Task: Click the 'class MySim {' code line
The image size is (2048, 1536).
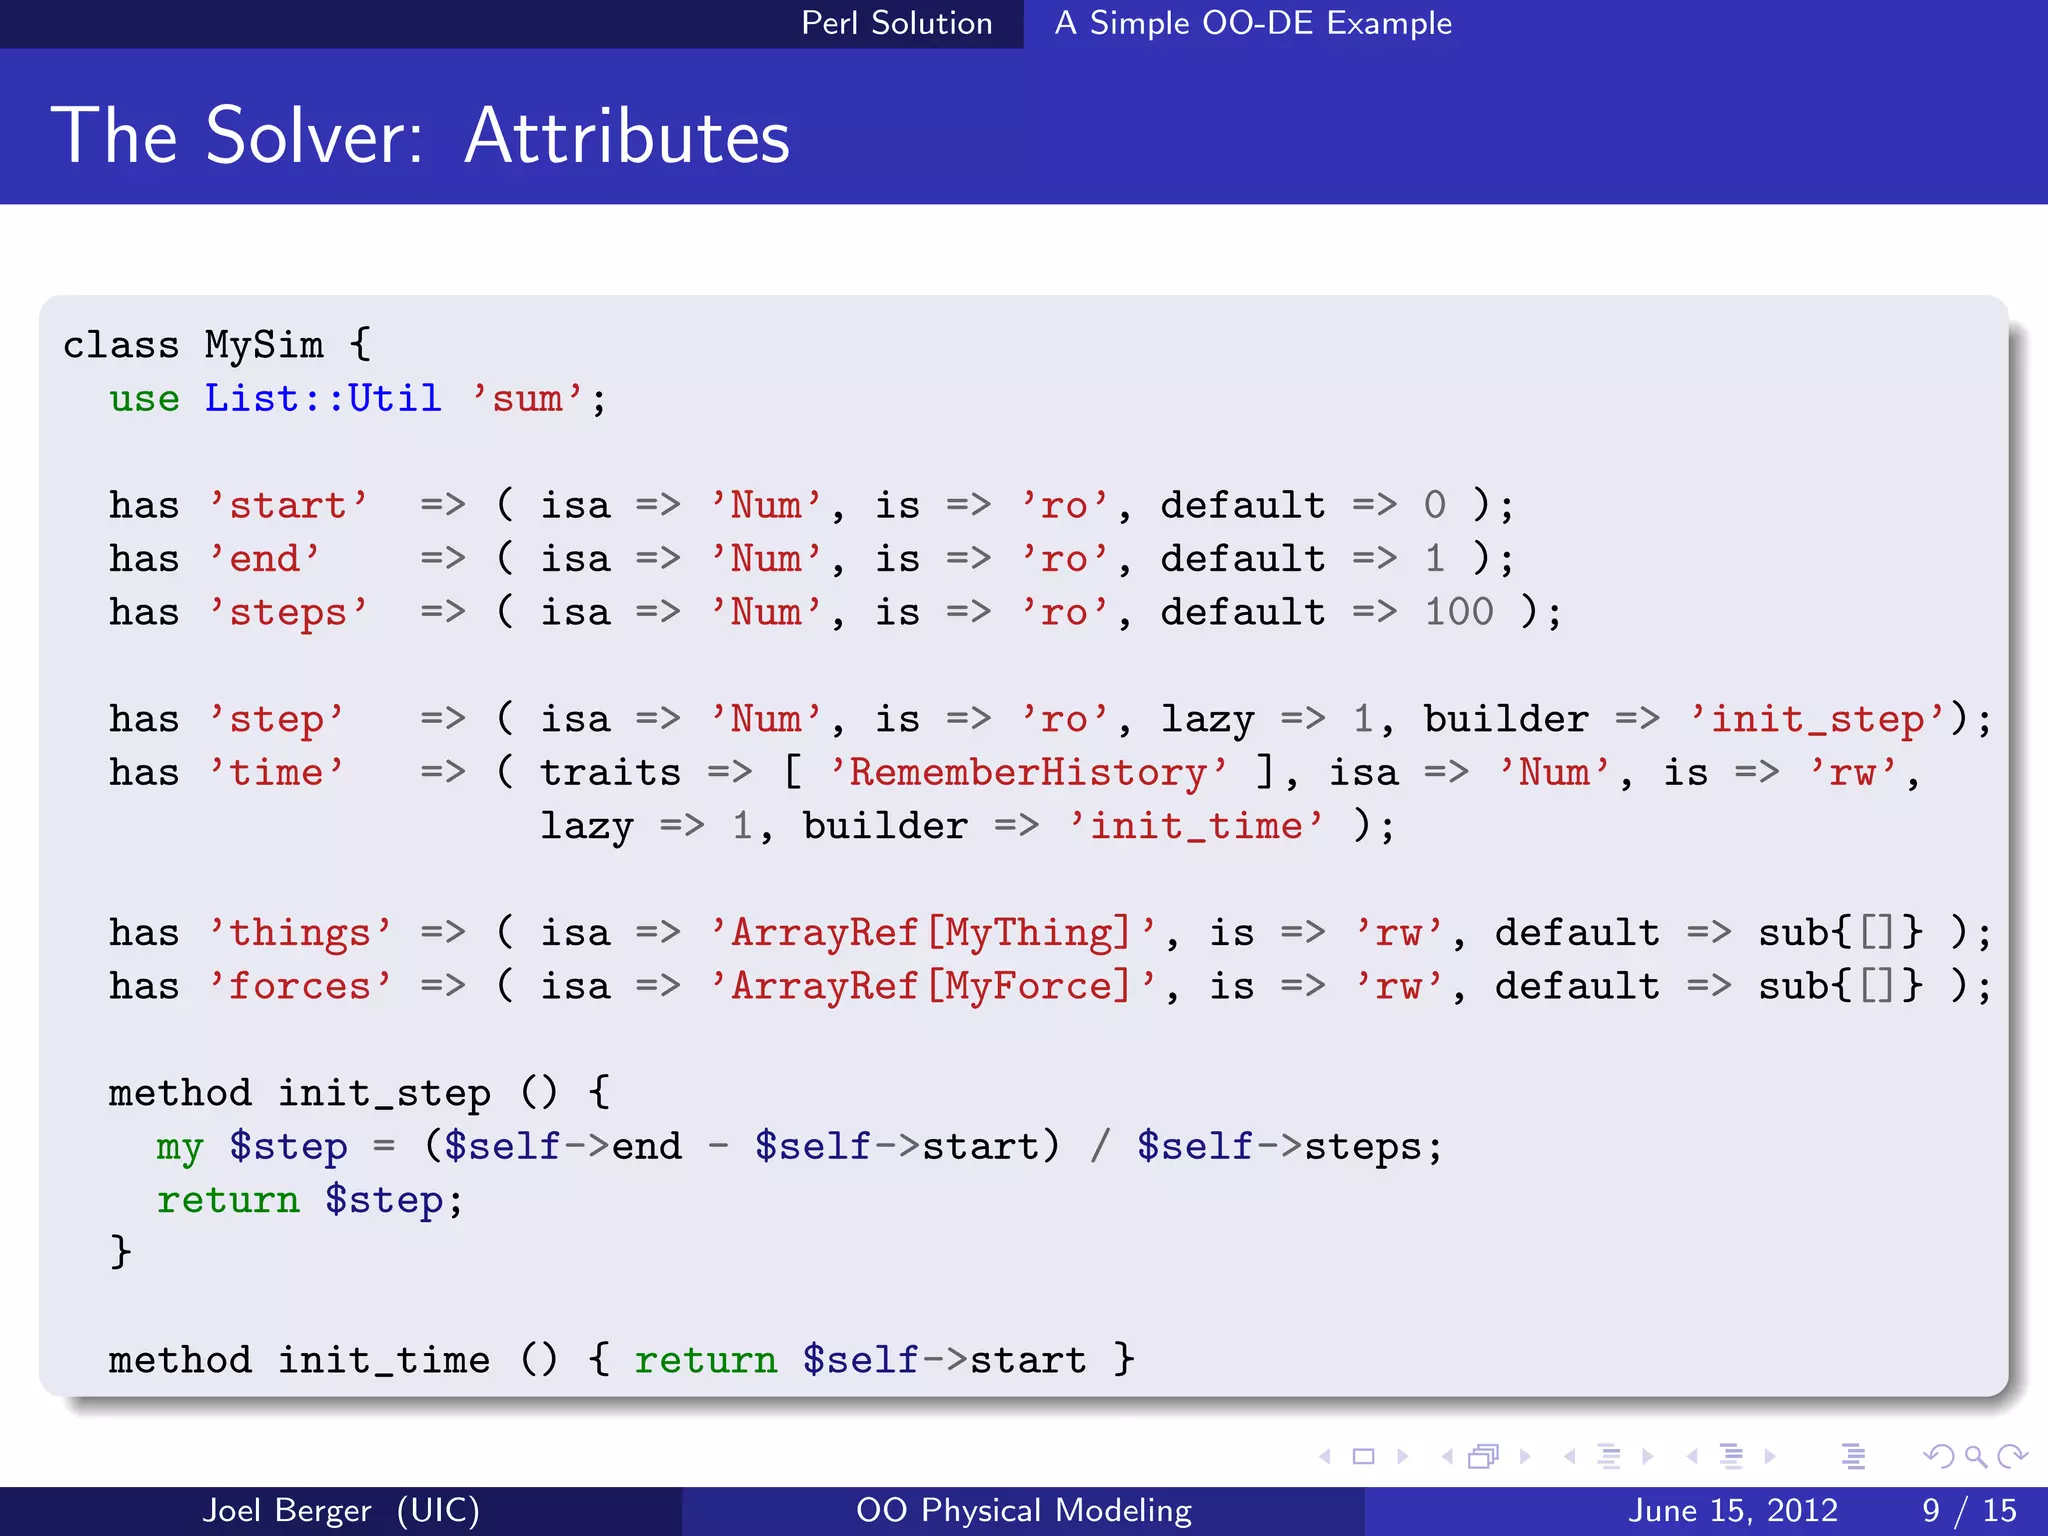Action: point(217,345)
